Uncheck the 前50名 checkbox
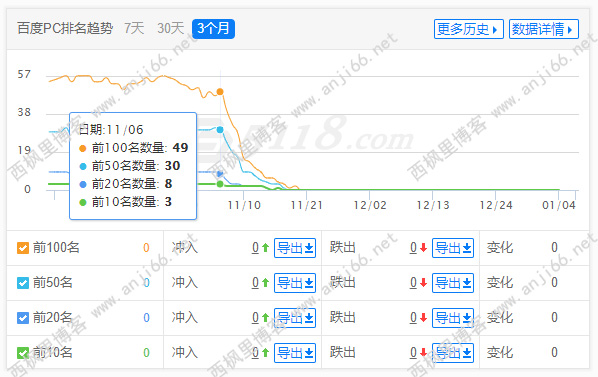The width and height of the screenshot is (598, 377). (x=23, y=283)
